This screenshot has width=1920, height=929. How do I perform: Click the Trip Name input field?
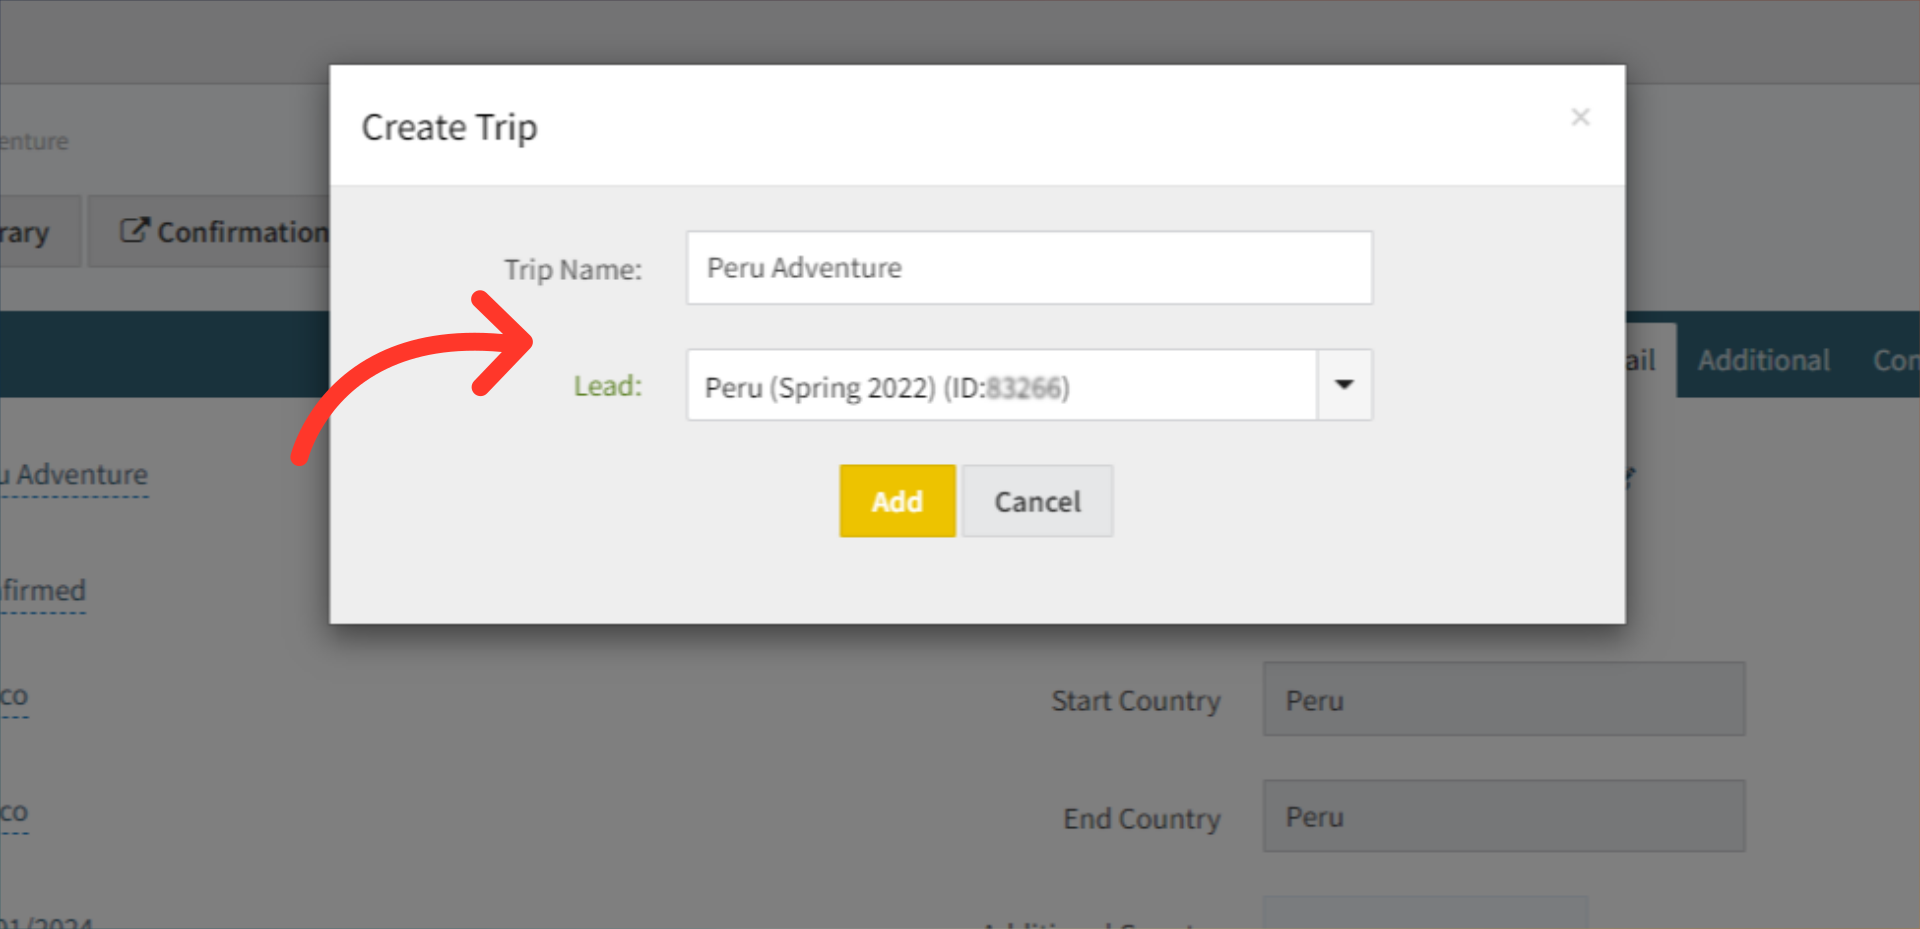click(x=1028, y=268)
